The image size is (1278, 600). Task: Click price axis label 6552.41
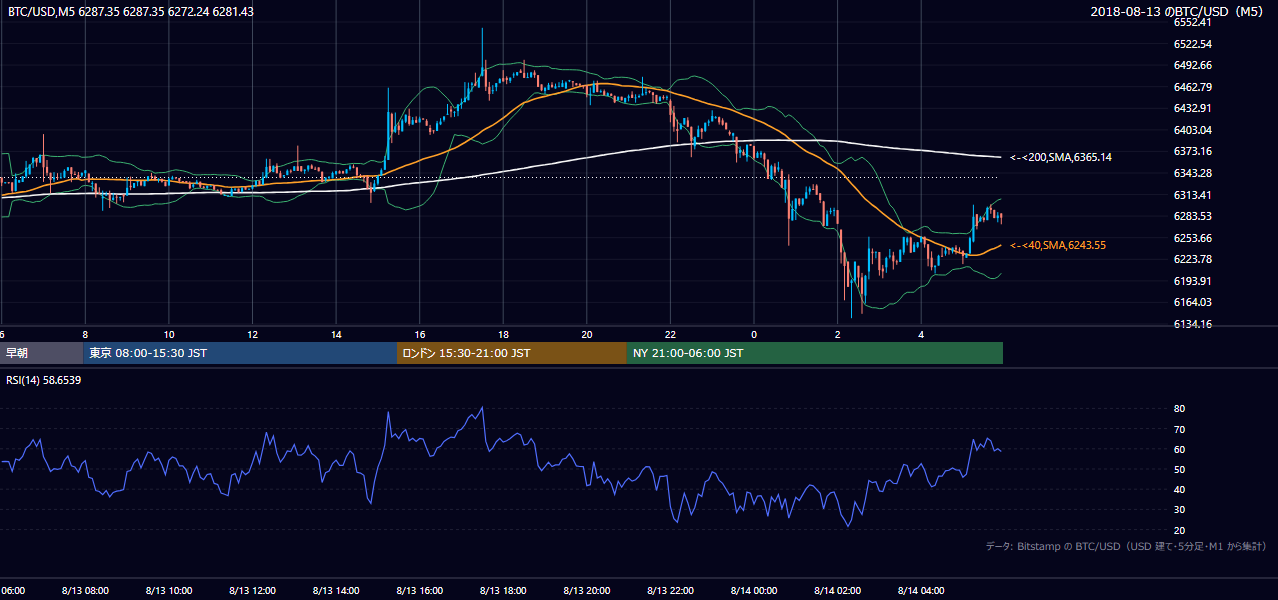point(1193,22)
